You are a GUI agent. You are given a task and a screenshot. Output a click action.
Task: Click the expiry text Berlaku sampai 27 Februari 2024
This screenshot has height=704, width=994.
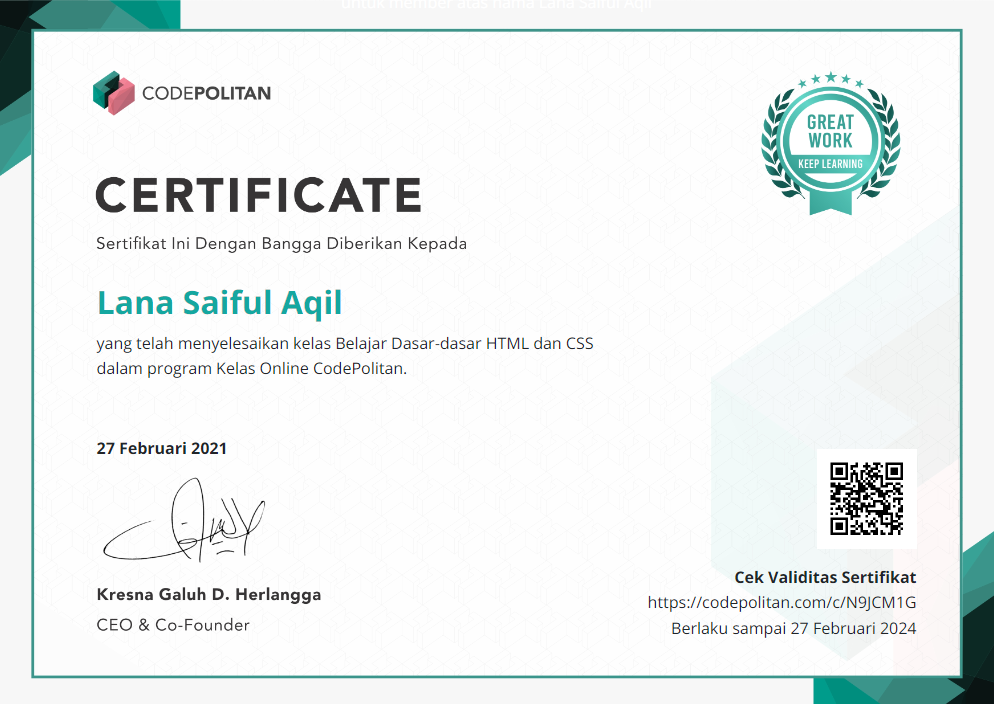tap(793, 628)
